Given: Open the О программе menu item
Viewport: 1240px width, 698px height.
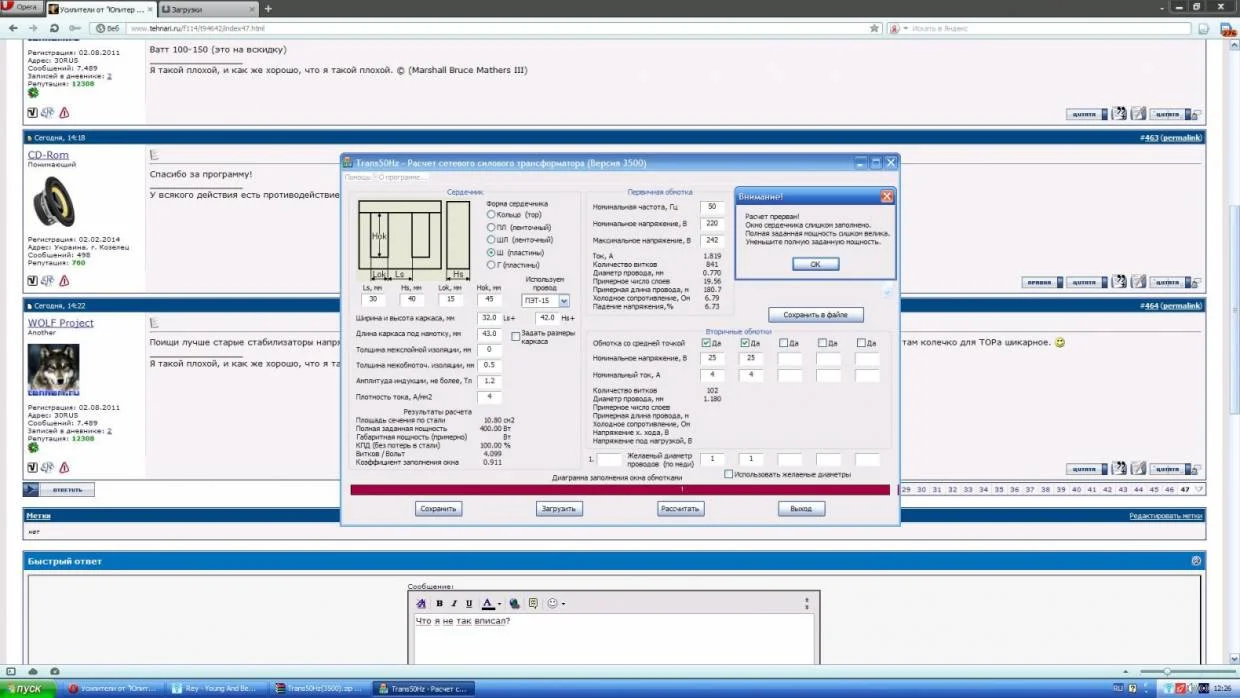Looking at the screenshot, I should pyautogui.click(x=402, y=177).
